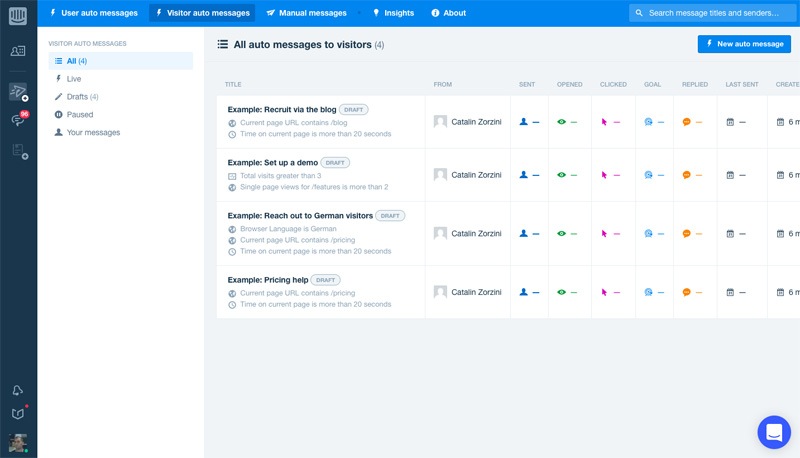Click the REPLIED column header
800x458 pixels.
click(x=695, y=85)
